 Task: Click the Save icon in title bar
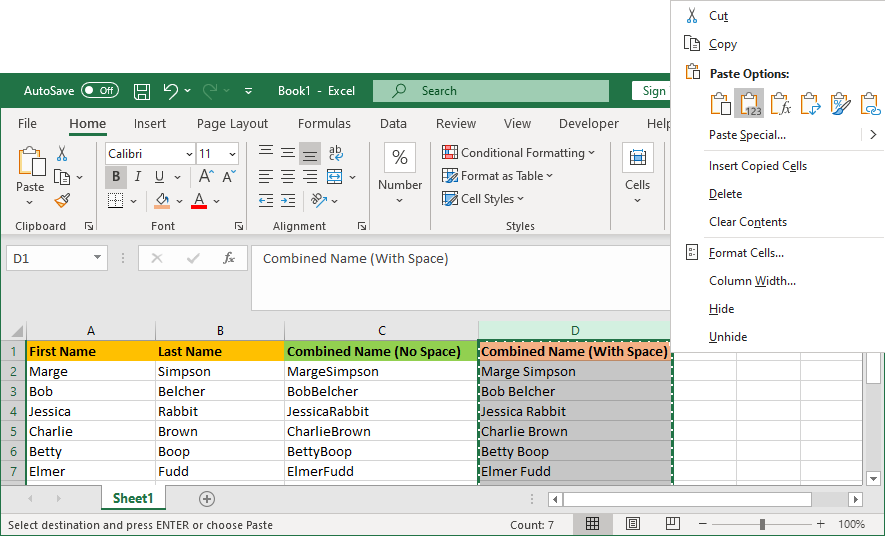point(142,91)
